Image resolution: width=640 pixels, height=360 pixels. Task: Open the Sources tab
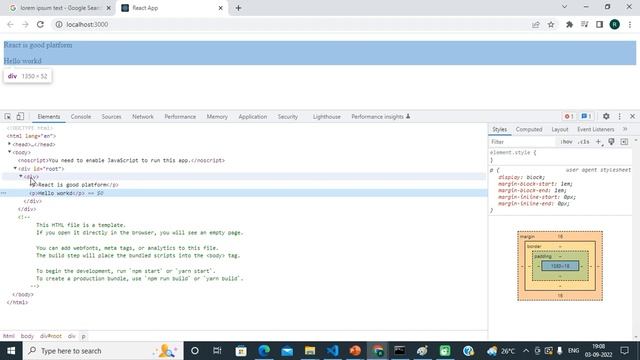(x=111, y=117)
